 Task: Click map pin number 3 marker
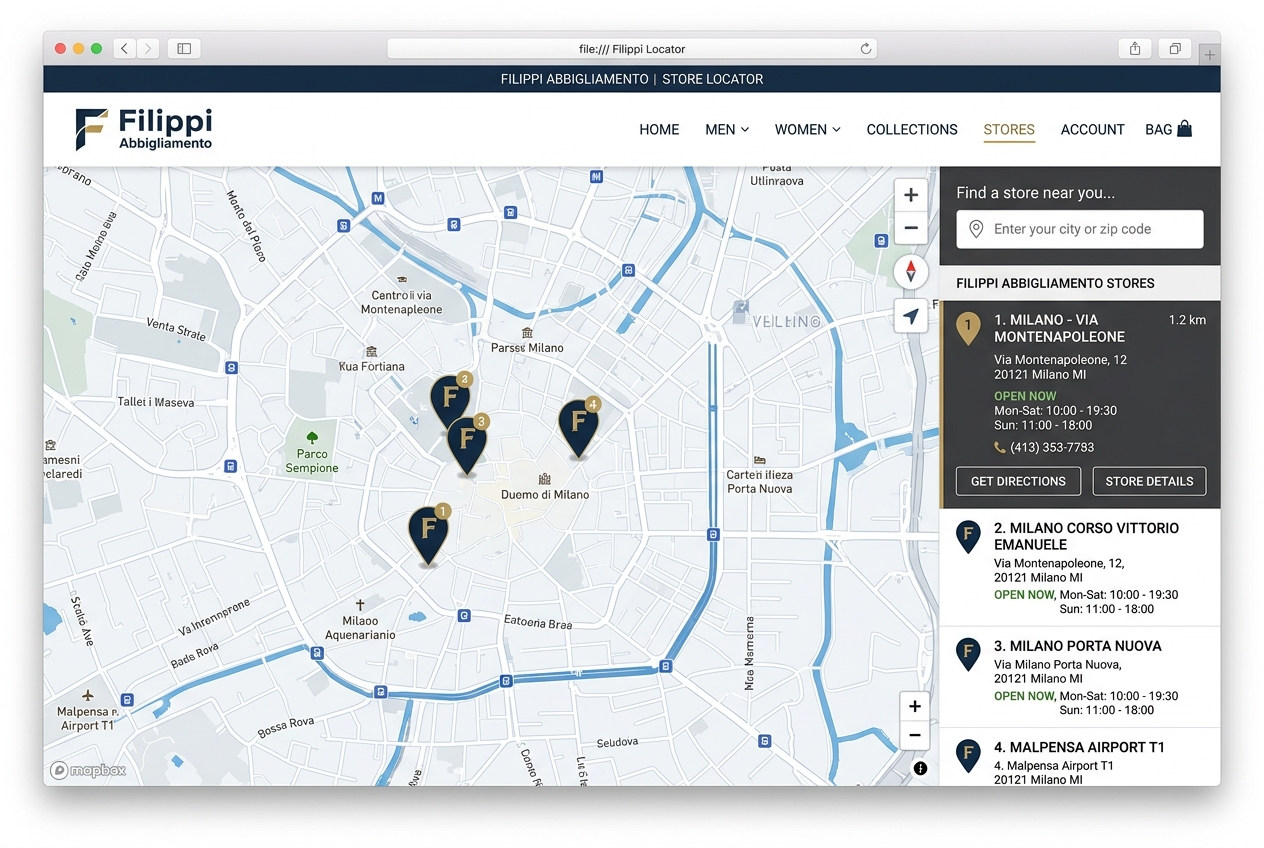click(x=466, y=444)
